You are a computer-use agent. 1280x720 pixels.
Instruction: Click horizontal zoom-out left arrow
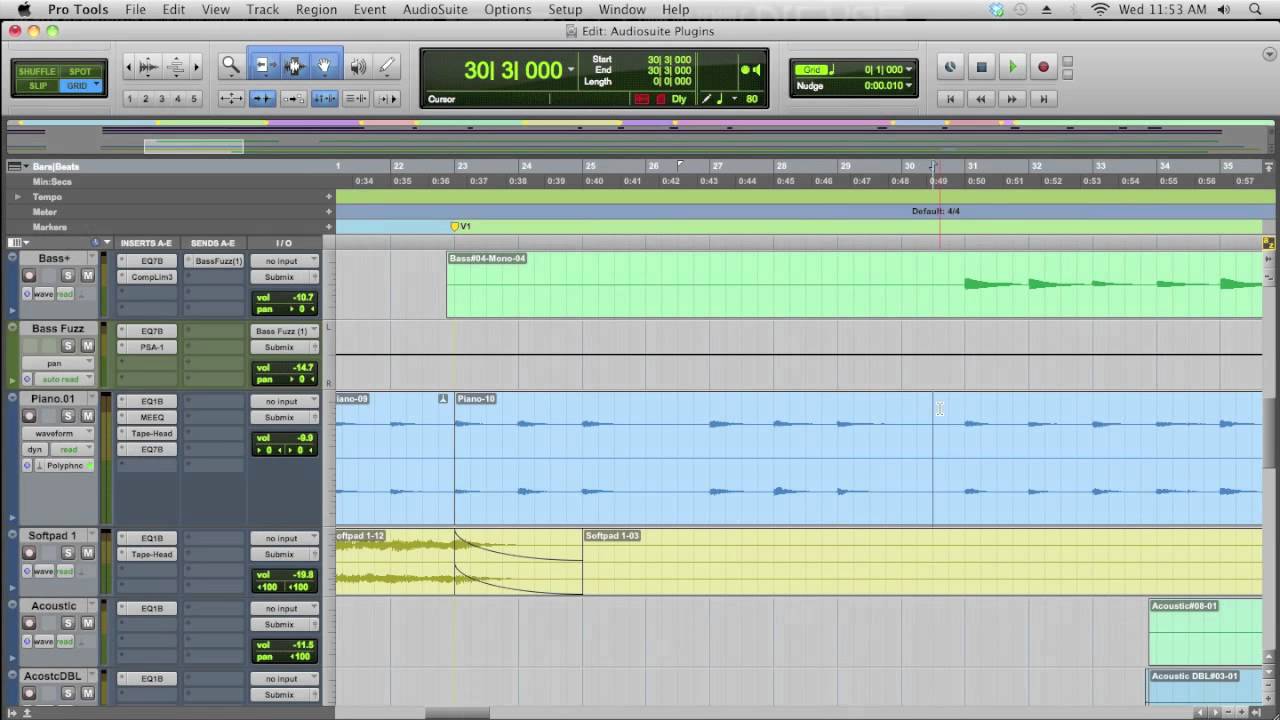pos(128,66)
